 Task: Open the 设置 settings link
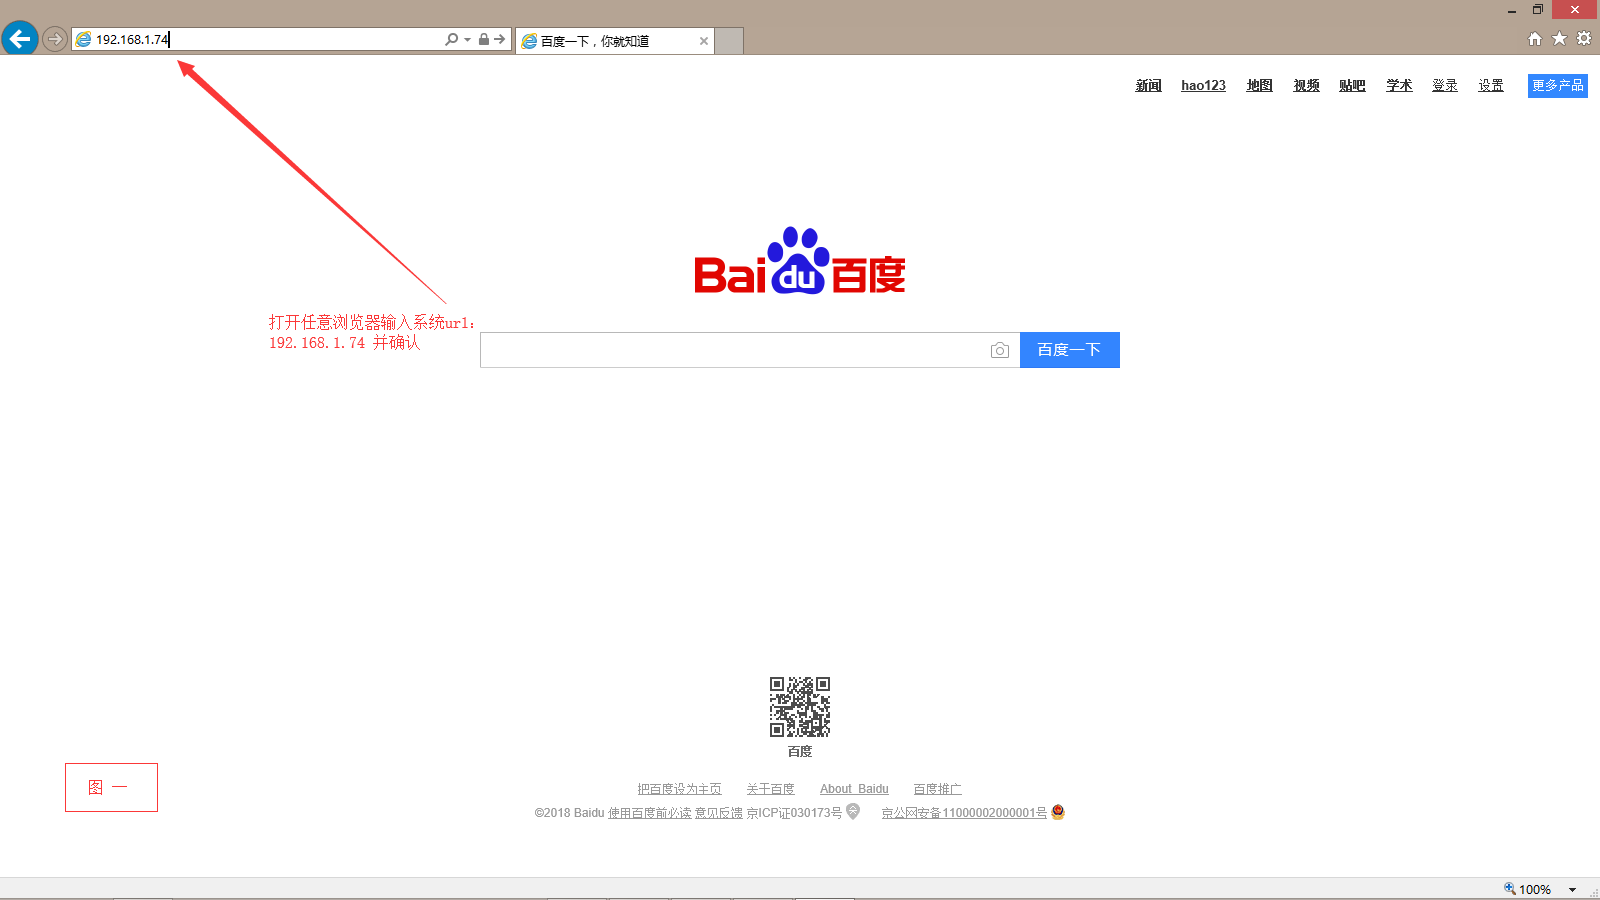pos(1491,86)
